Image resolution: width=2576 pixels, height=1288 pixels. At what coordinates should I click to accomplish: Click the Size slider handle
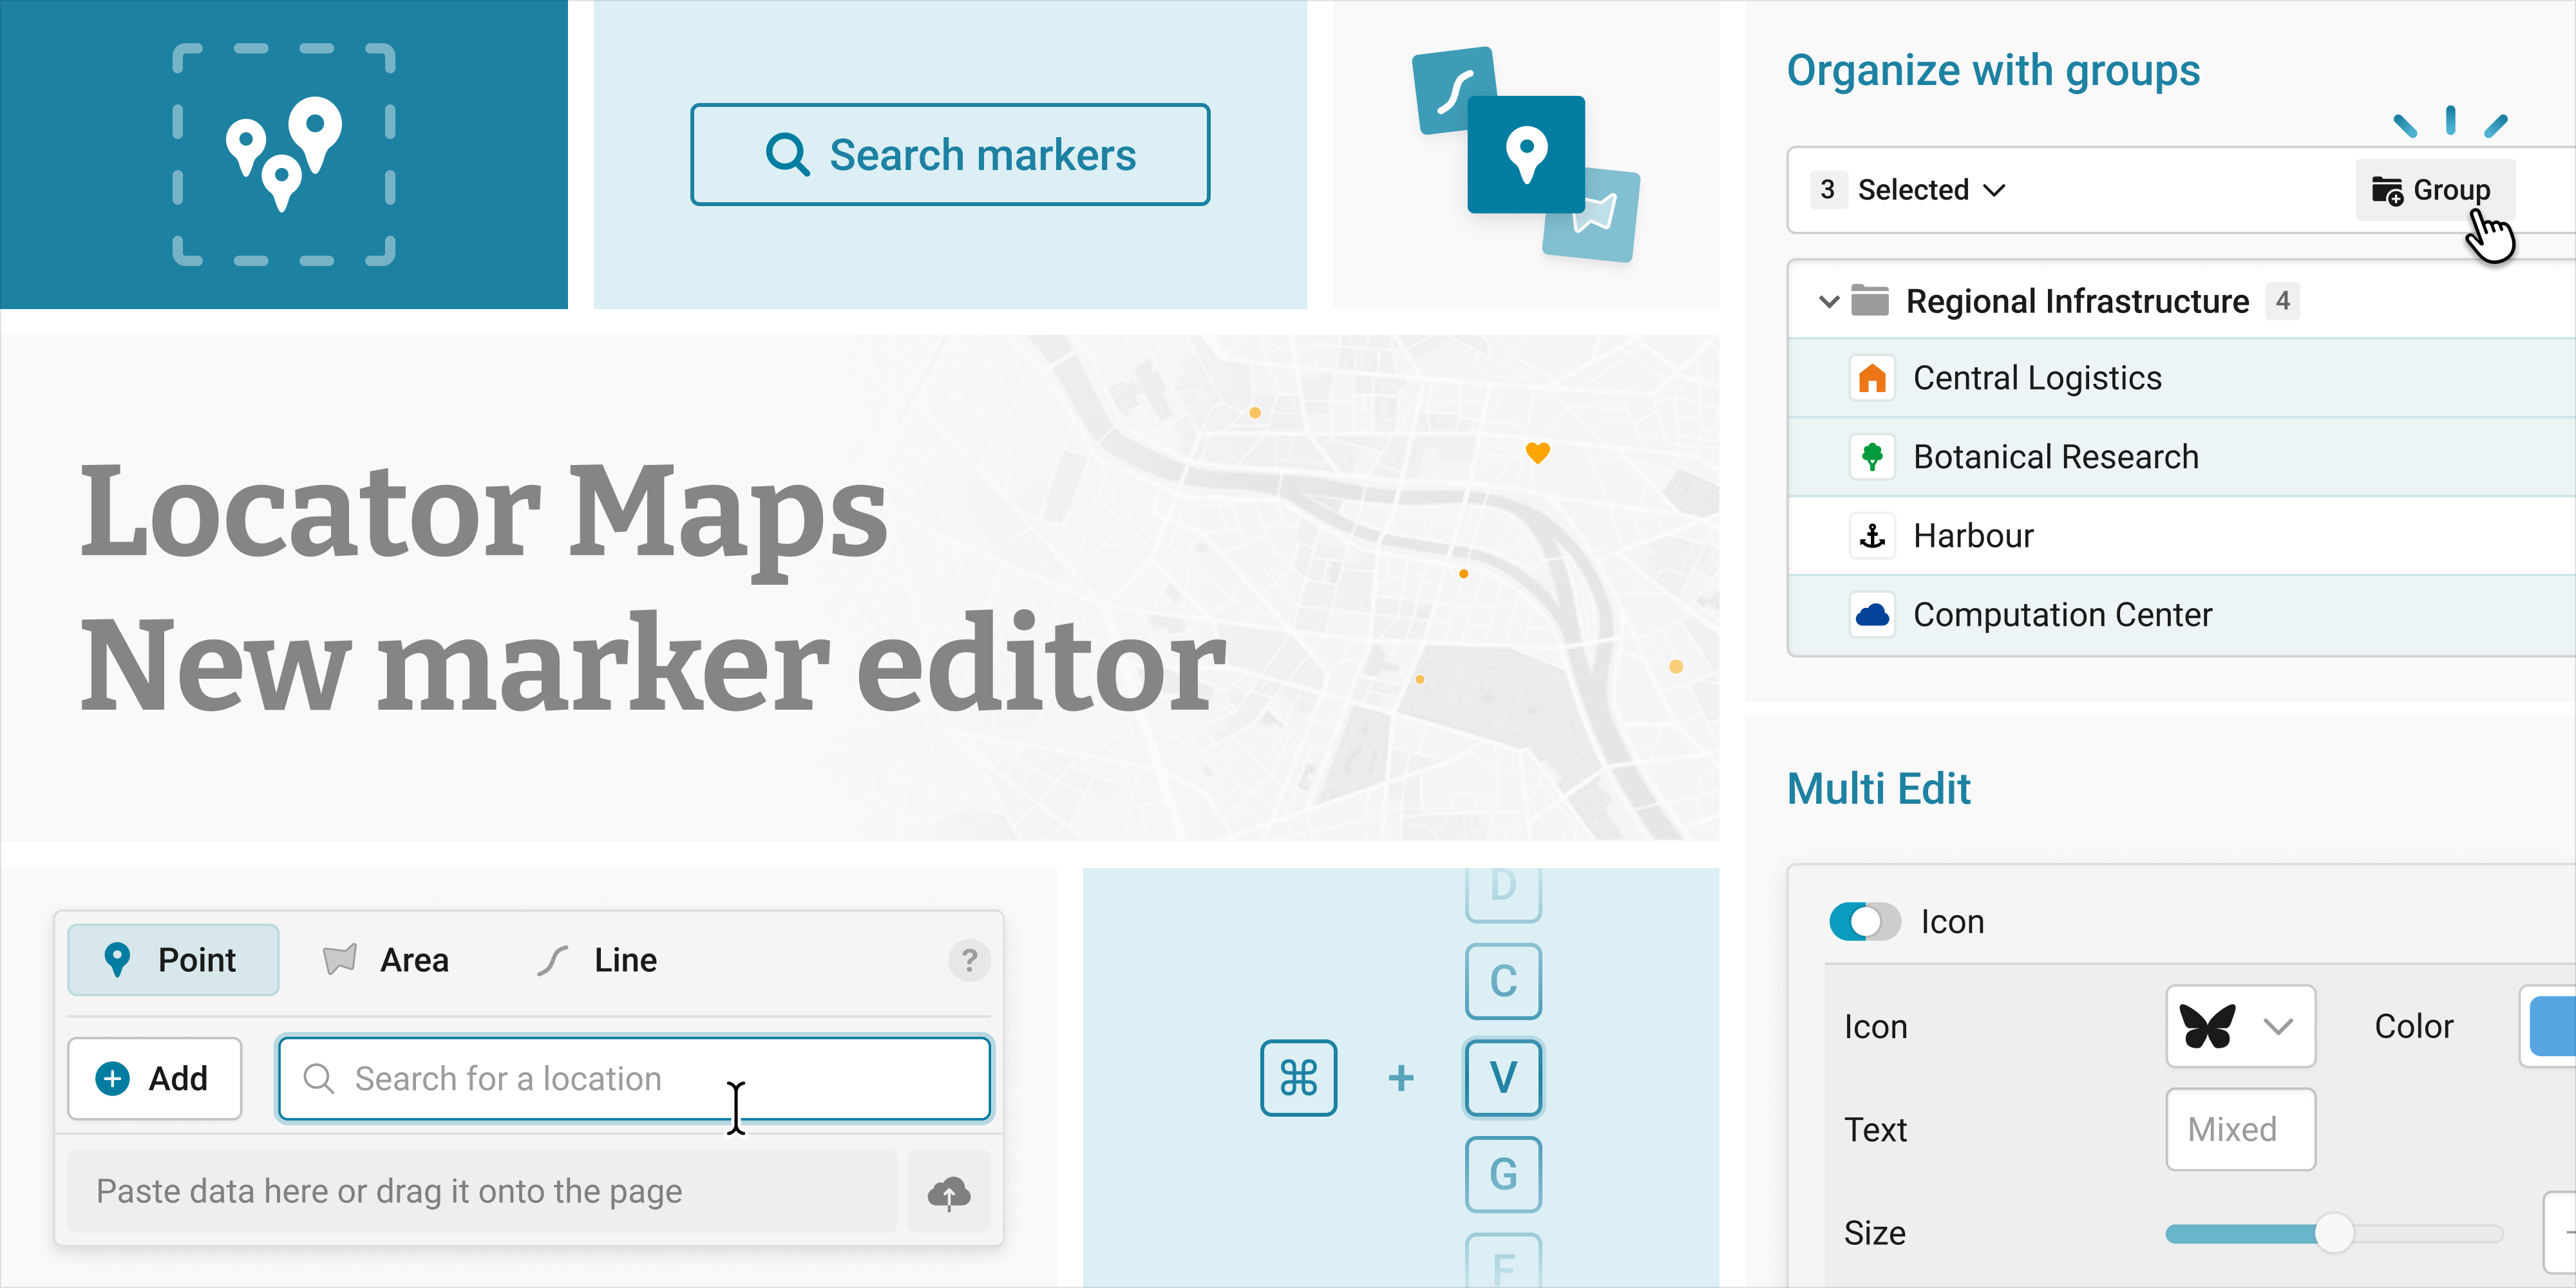(x=2333, y=1233)
